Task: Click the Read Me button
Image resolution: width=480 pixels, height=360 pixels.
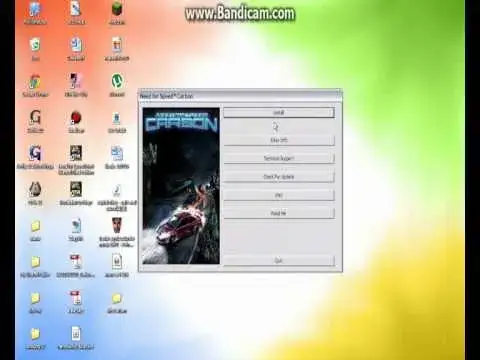Action: click(279, 213)
